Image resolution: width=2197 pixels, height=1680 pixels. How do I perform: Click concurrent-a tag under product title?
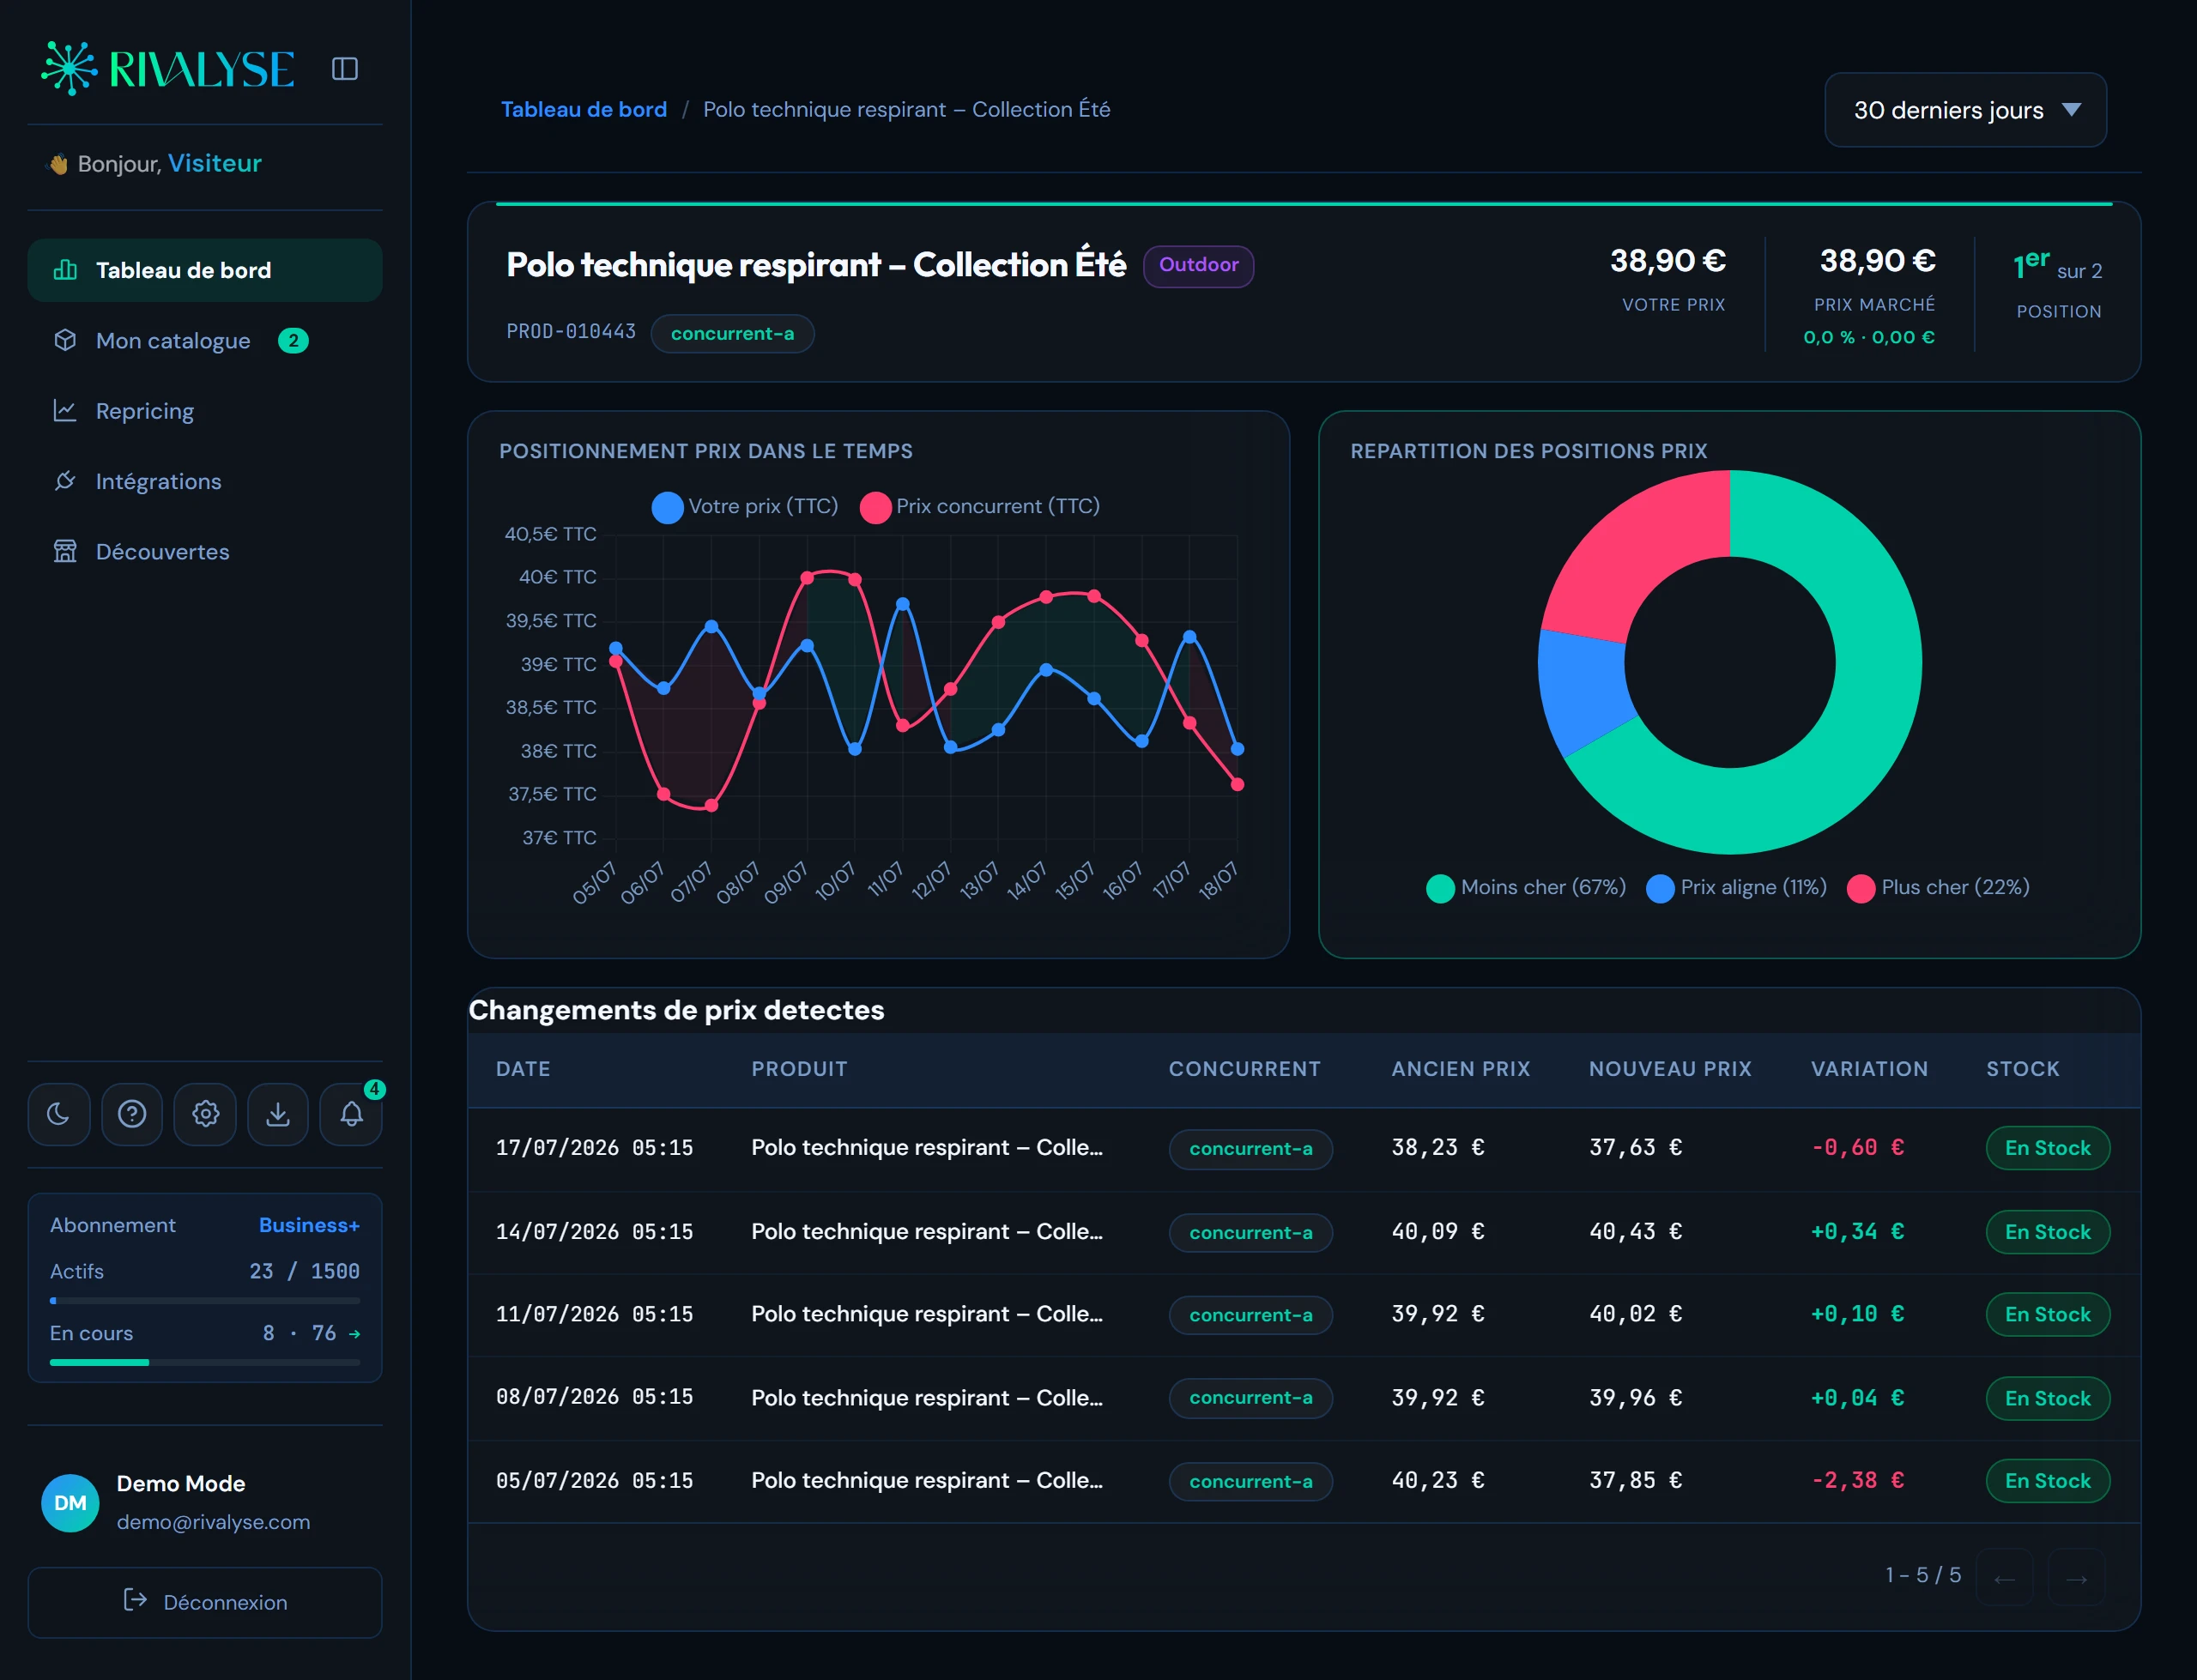point(732,333)
